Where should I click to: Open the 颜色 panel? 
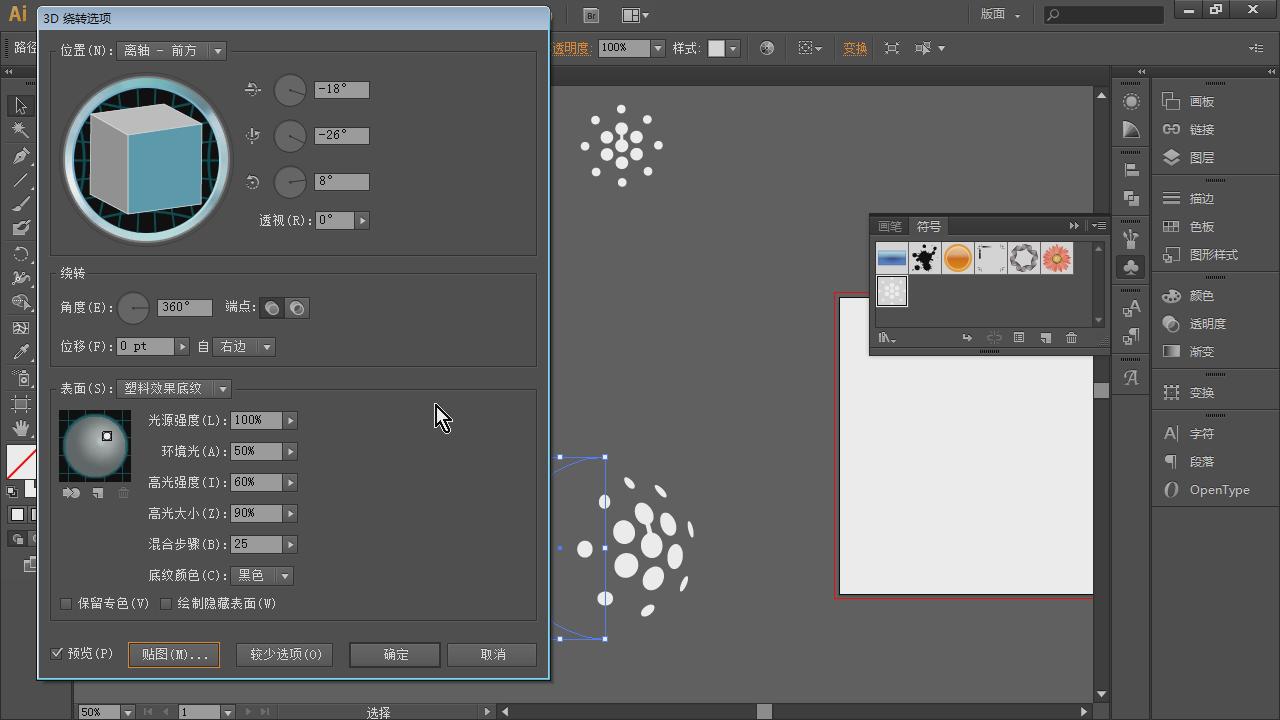click(1190, 295)
